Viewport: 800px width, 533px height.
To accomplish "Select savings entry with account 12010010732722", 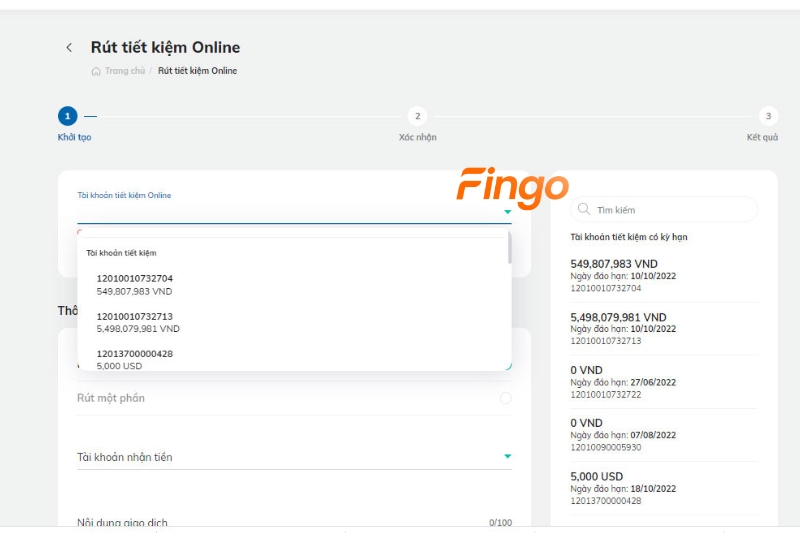I will 664,382.
